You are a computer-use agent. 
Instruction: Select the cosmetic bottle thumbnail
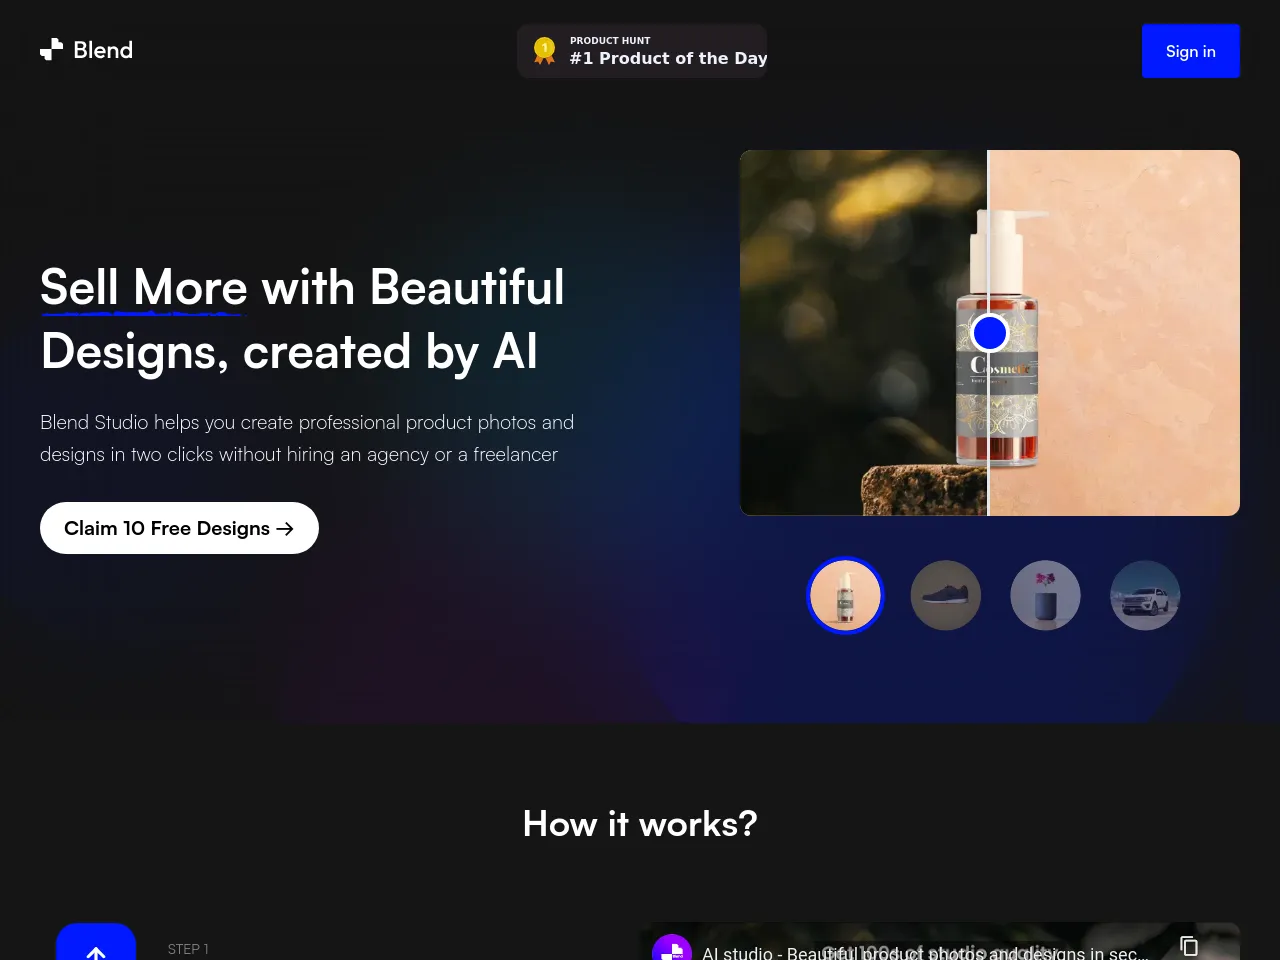point(846,595)
